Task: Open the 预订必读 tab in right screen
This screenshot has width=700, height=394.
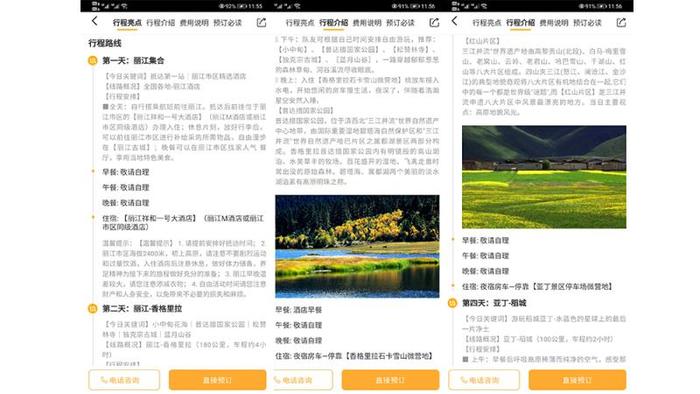Action: point(587,23)
